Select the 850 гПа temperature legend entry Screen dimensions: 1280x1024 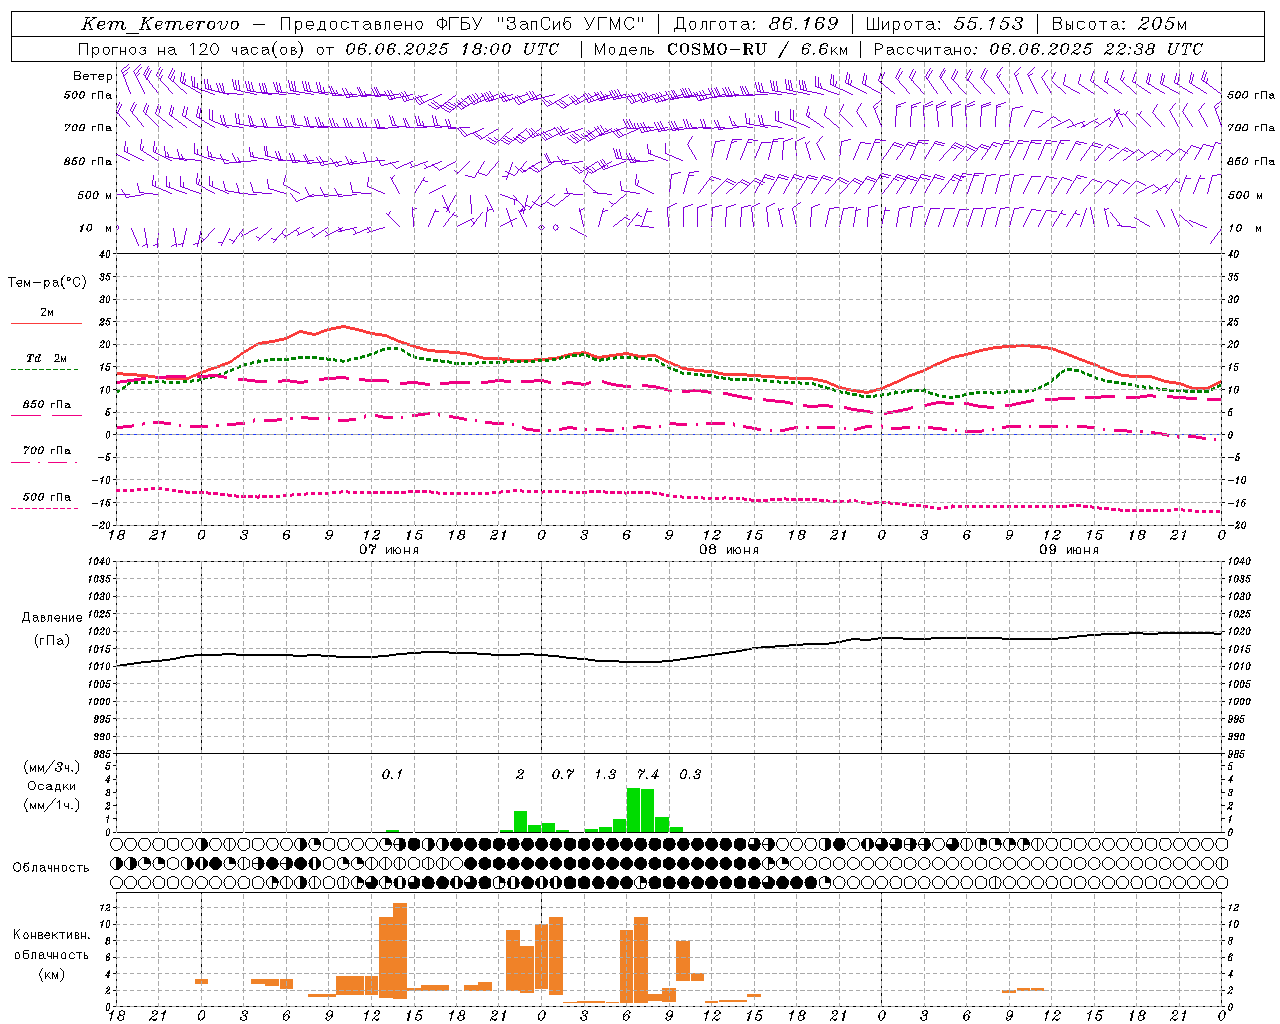pyautogui.click(x=47, y=405)
